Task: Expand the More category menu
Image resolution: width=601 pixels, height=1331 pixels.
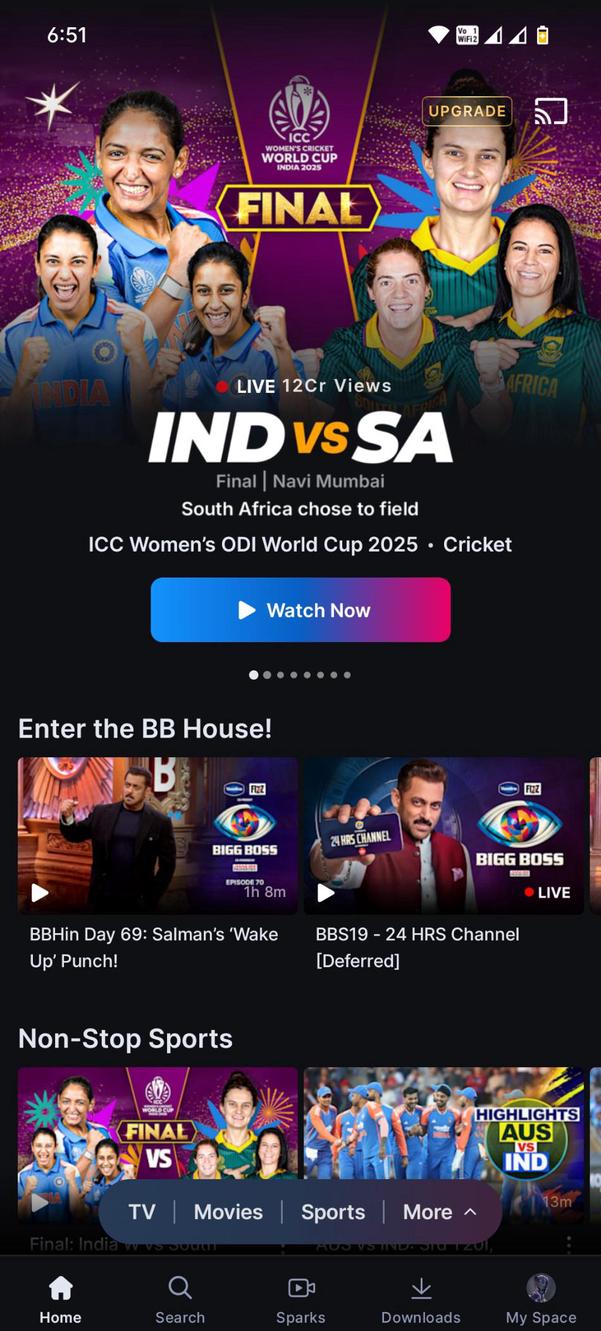Action: (440, 1212)
